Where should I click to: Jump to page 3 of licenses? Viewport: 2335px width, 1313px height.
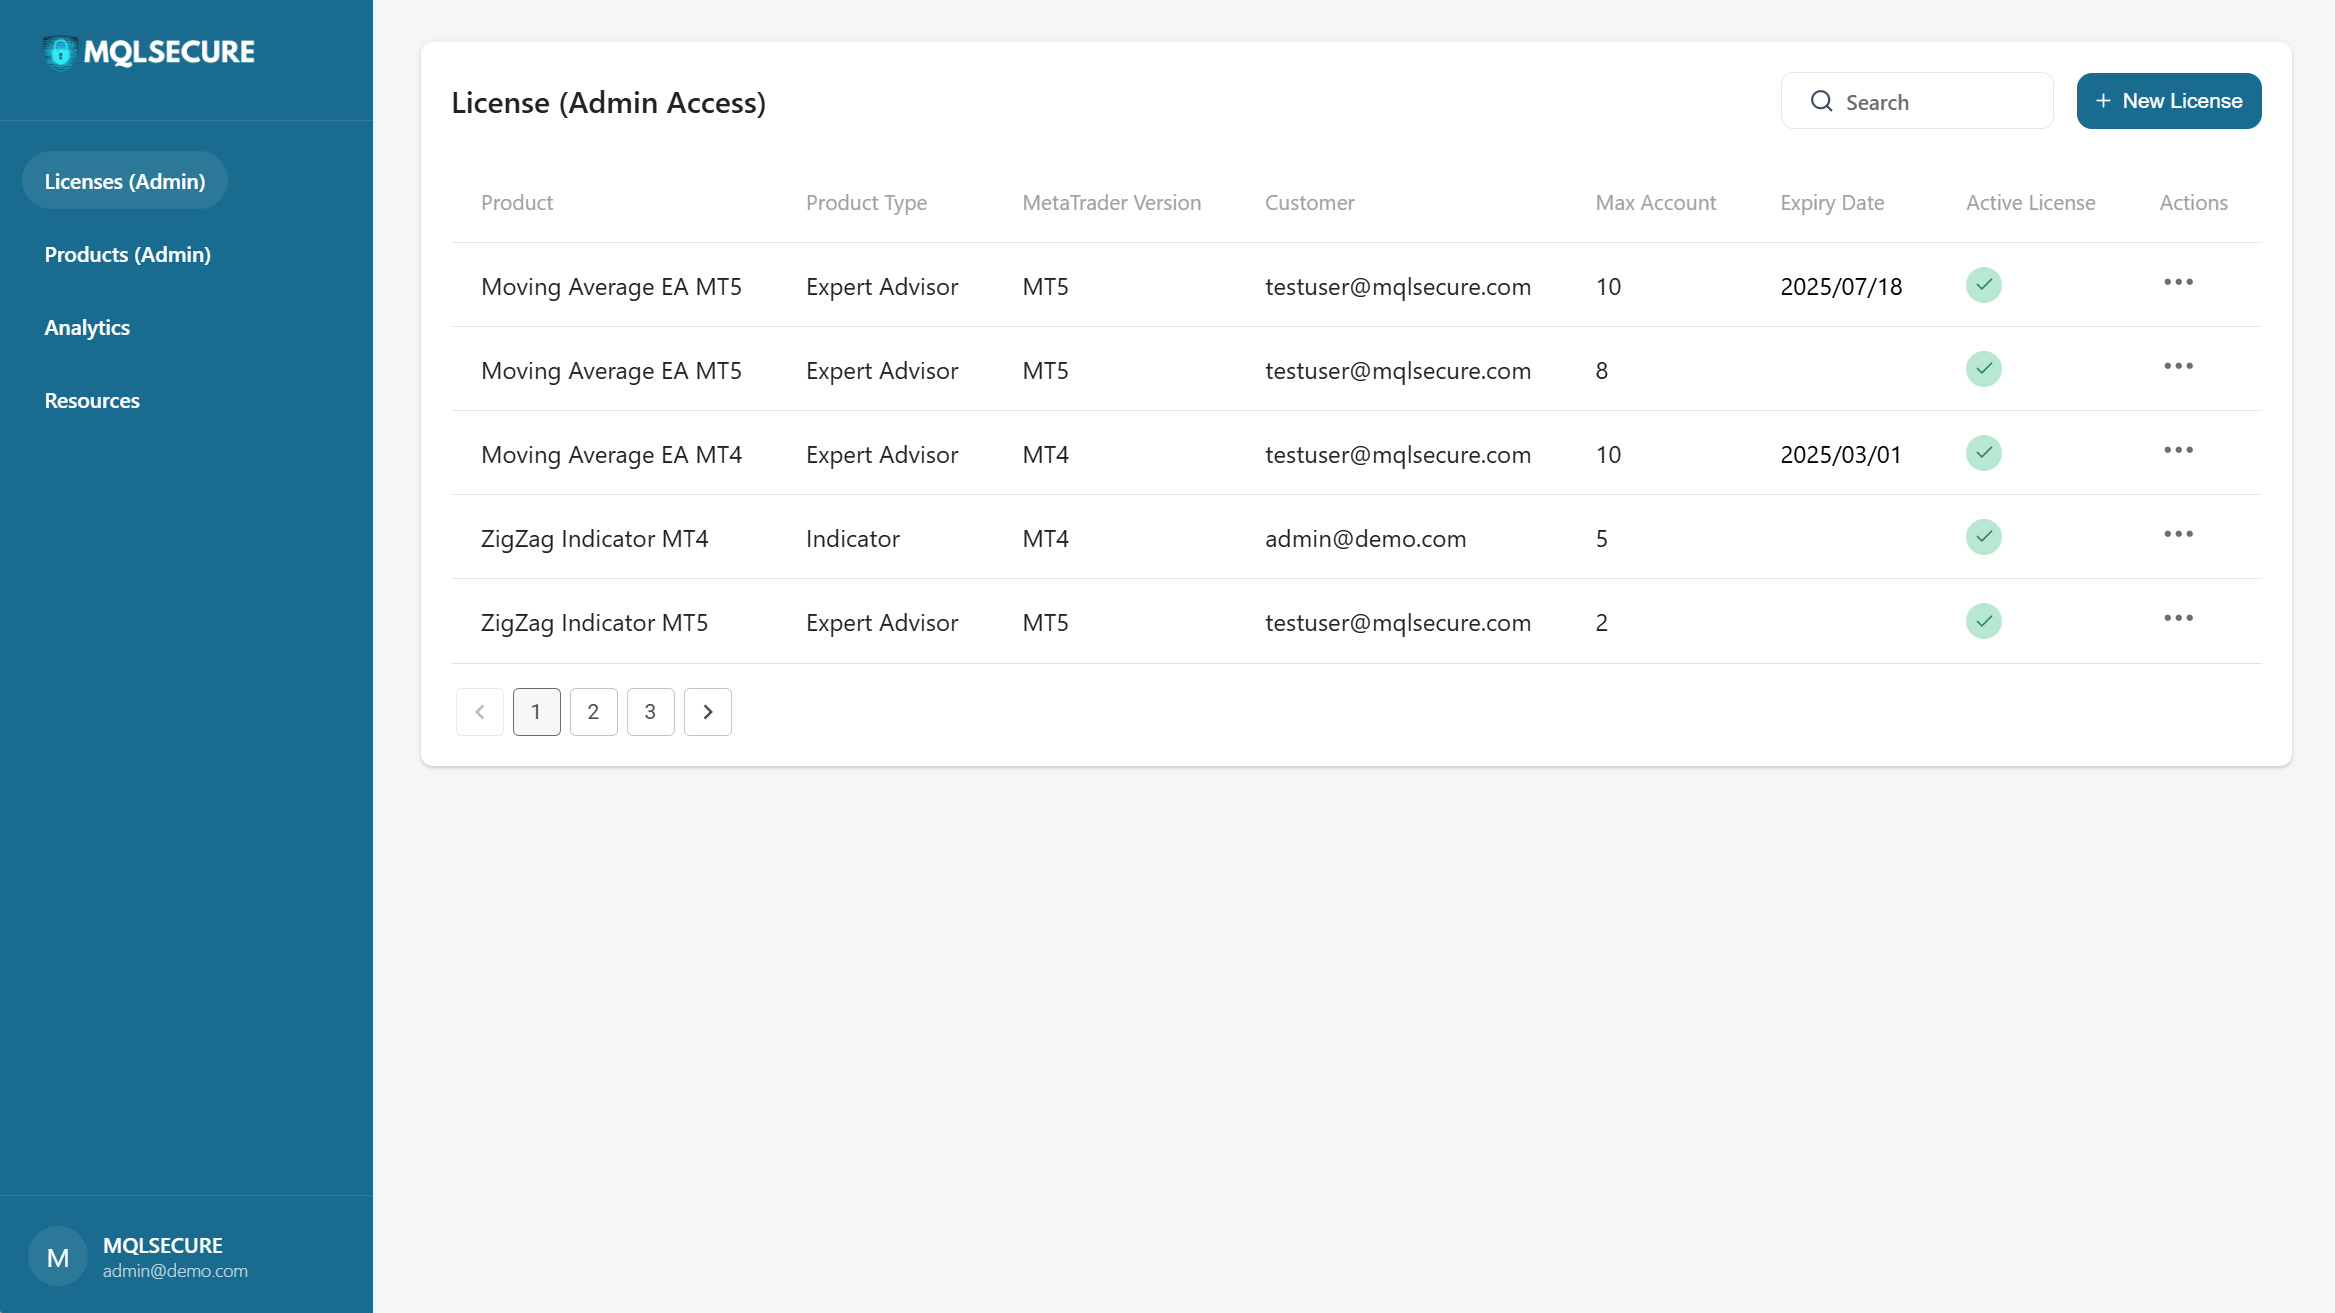pos(650,712)
